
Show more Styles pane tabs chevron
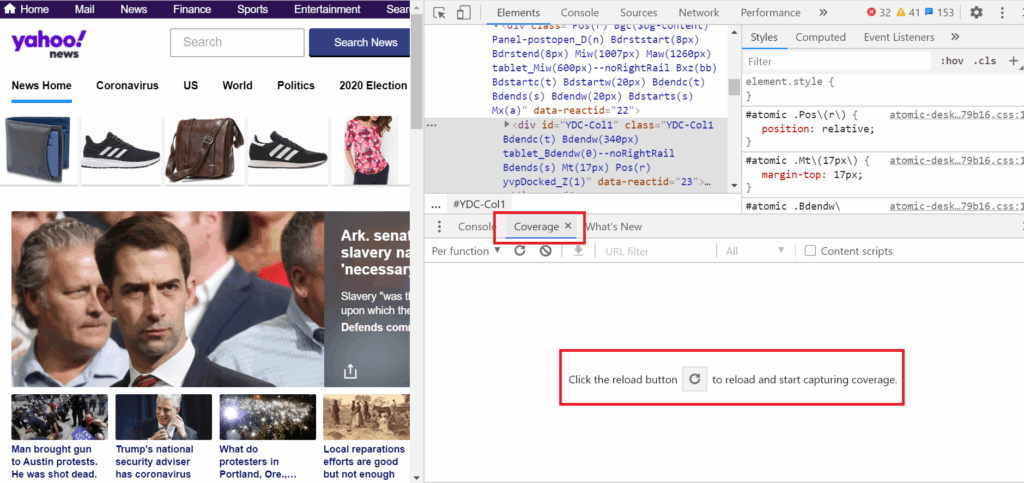(955, 37)
